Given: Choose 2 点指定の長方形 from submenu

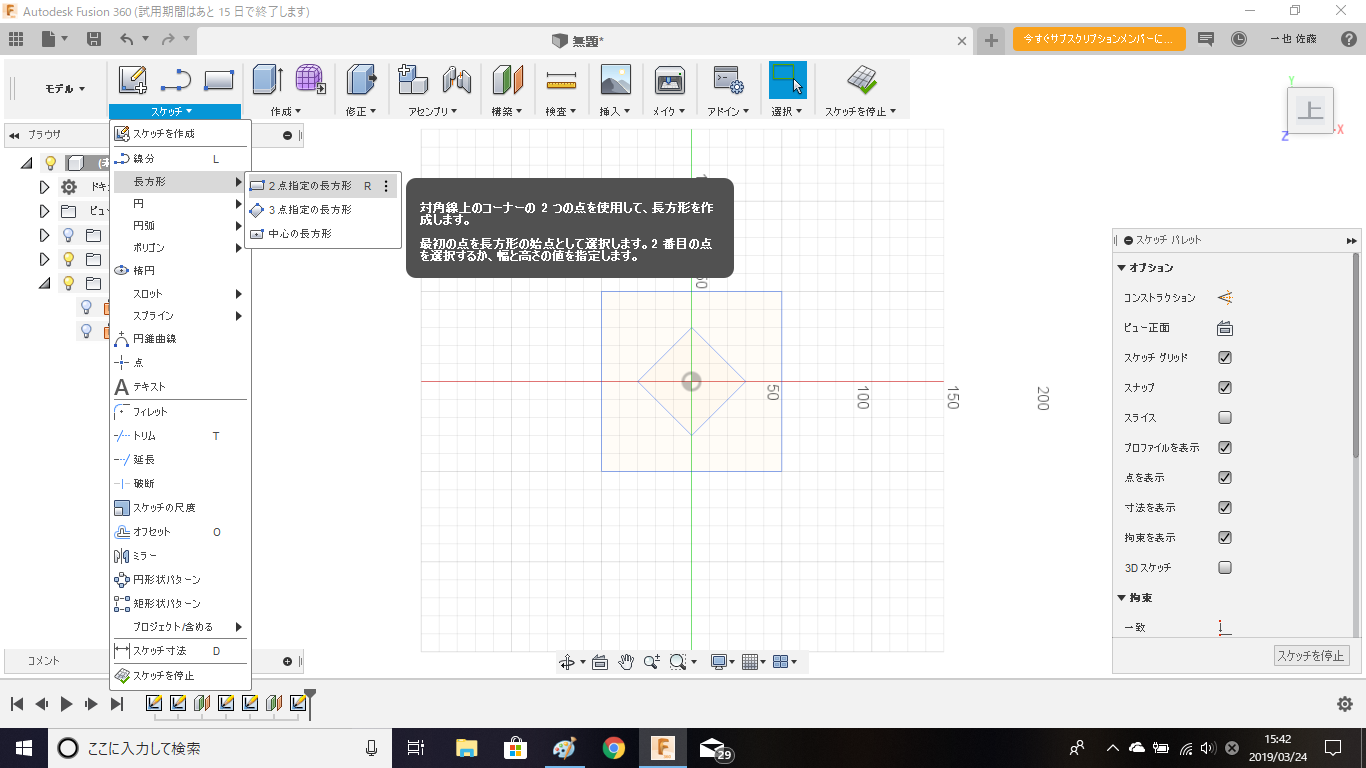Looking at the screenshot, I should coord(322,186).
